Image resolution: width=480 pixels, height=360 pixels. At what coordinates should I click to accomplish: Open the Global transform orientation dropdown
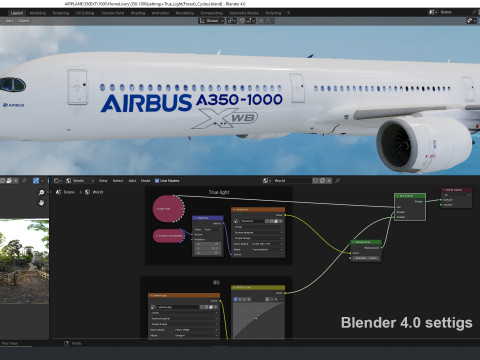pos(212,21)
